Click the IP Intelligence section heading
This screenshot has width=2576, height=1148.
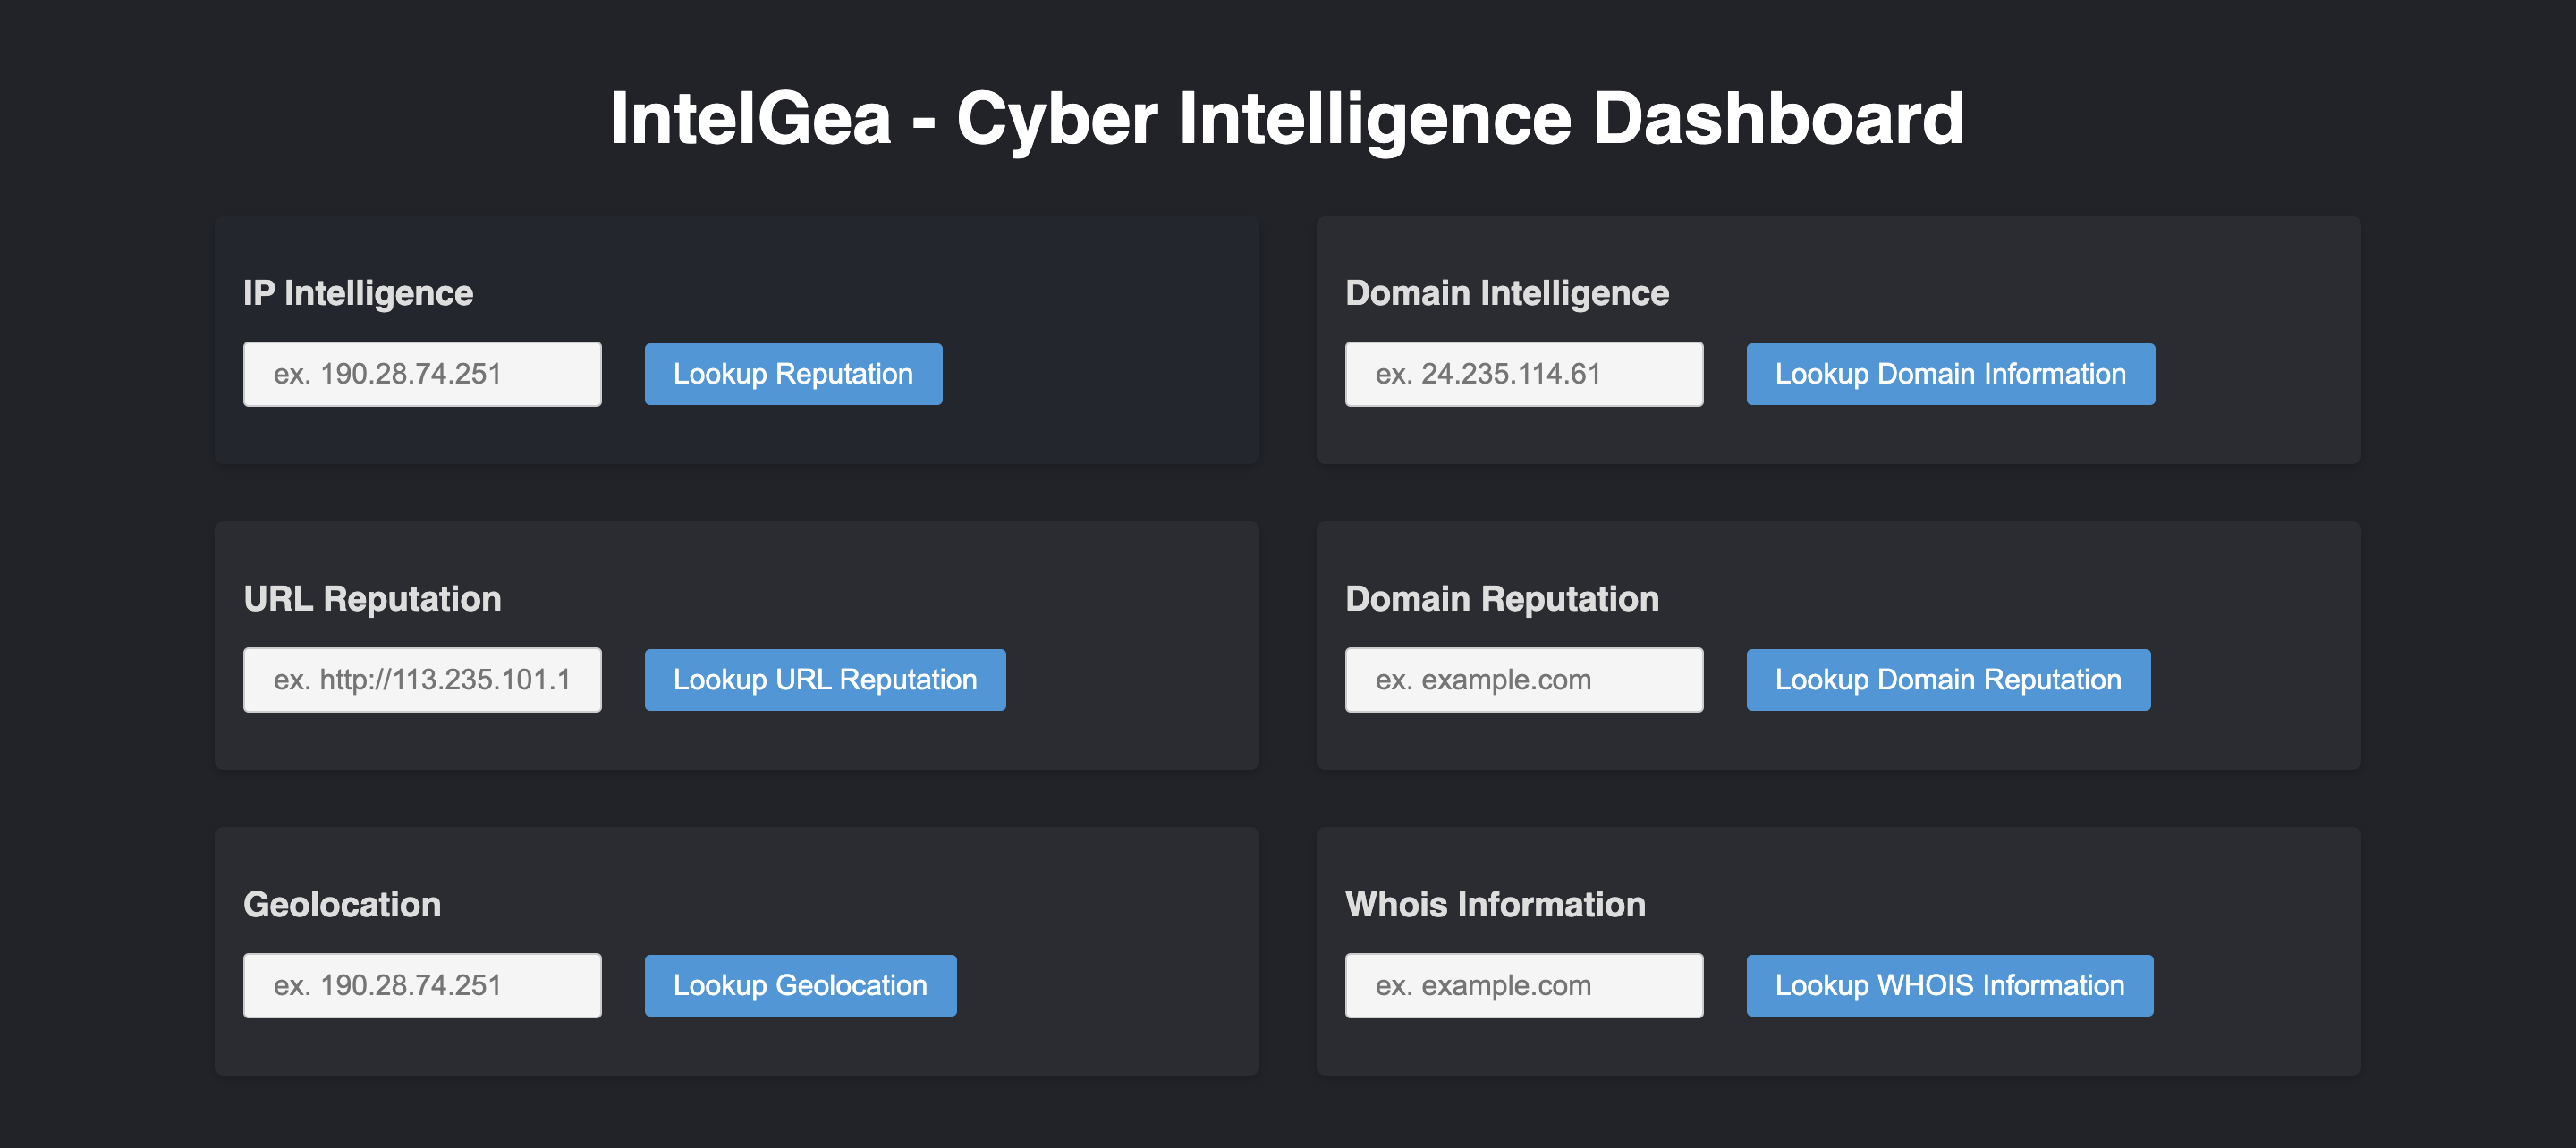[358, 292]
